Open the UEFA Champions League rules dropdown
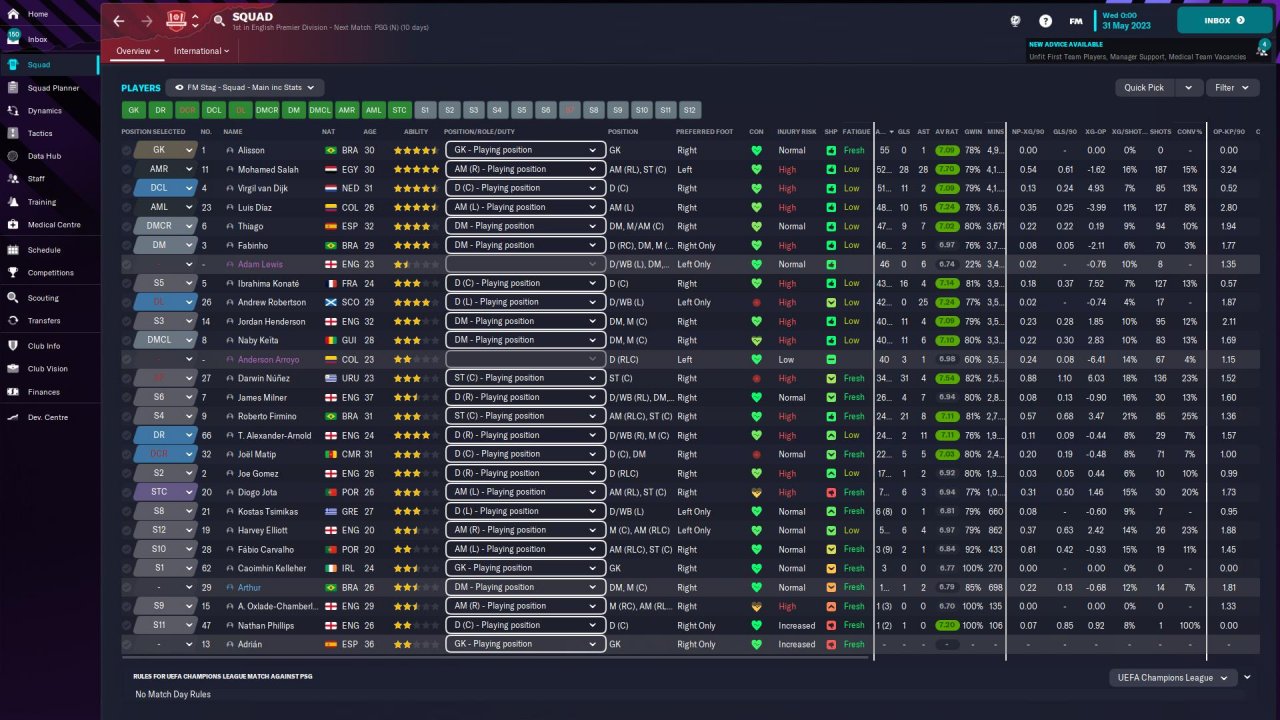This screenshot has height=720, width=1280. tap(1173, 678)
